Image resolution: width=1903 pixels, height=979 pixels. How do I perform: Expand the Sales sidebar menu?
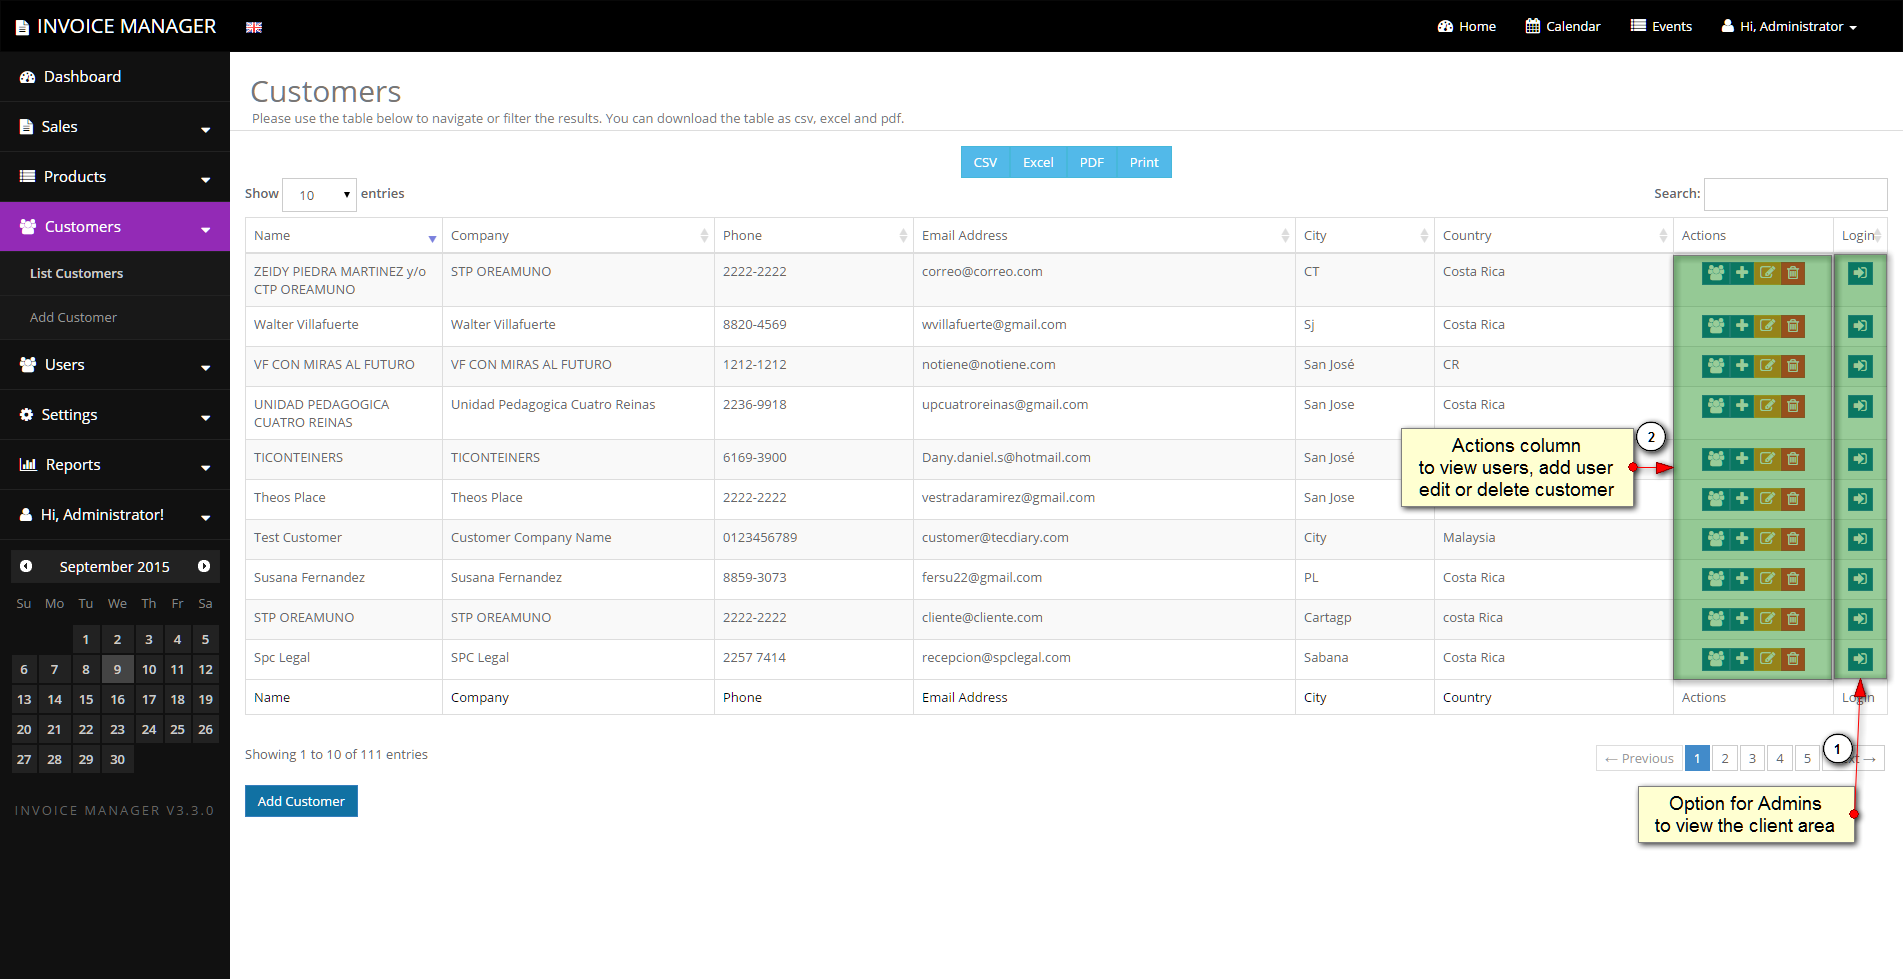point(115,127)
